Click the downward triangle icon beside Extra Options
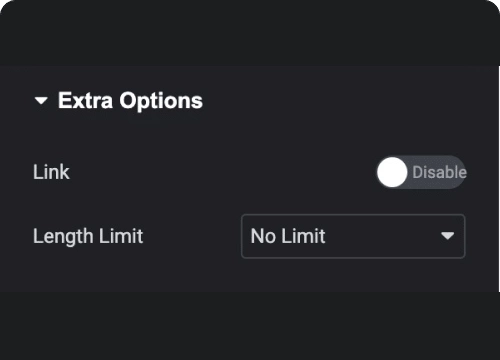 [41, 100]
